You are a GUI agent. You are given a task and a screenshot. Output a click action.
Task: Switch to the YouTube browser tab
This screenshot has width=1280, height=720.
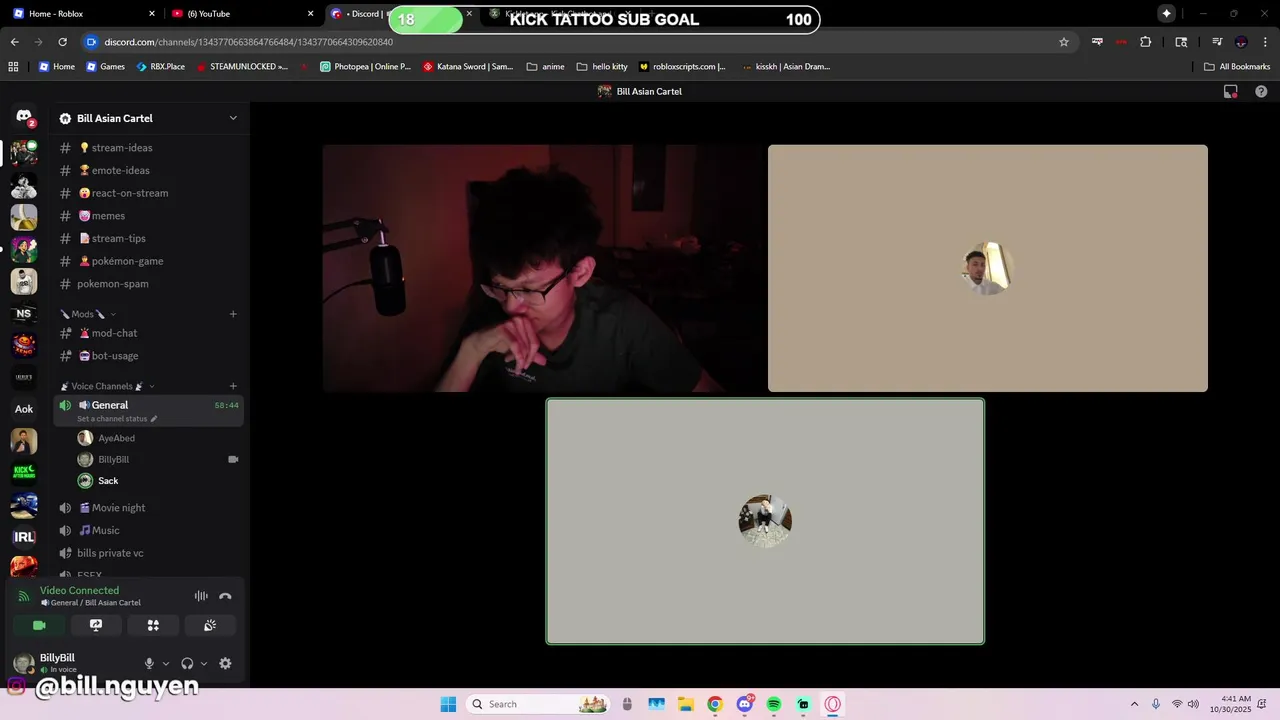click(241, 13)
